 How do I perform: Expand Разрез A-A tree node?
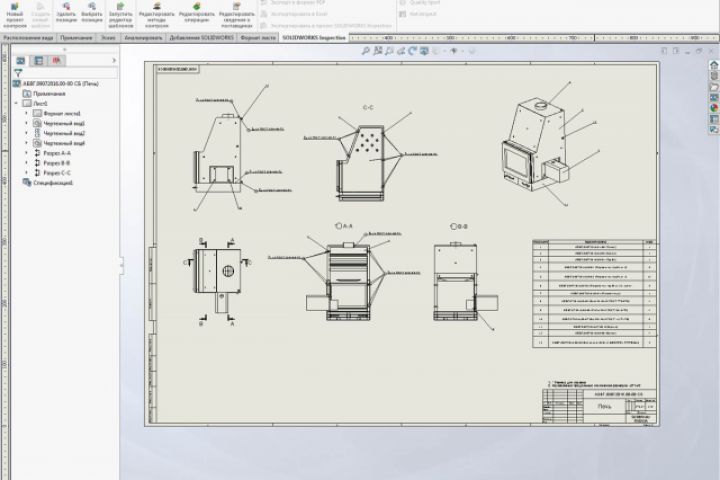[x=26, y=153]
